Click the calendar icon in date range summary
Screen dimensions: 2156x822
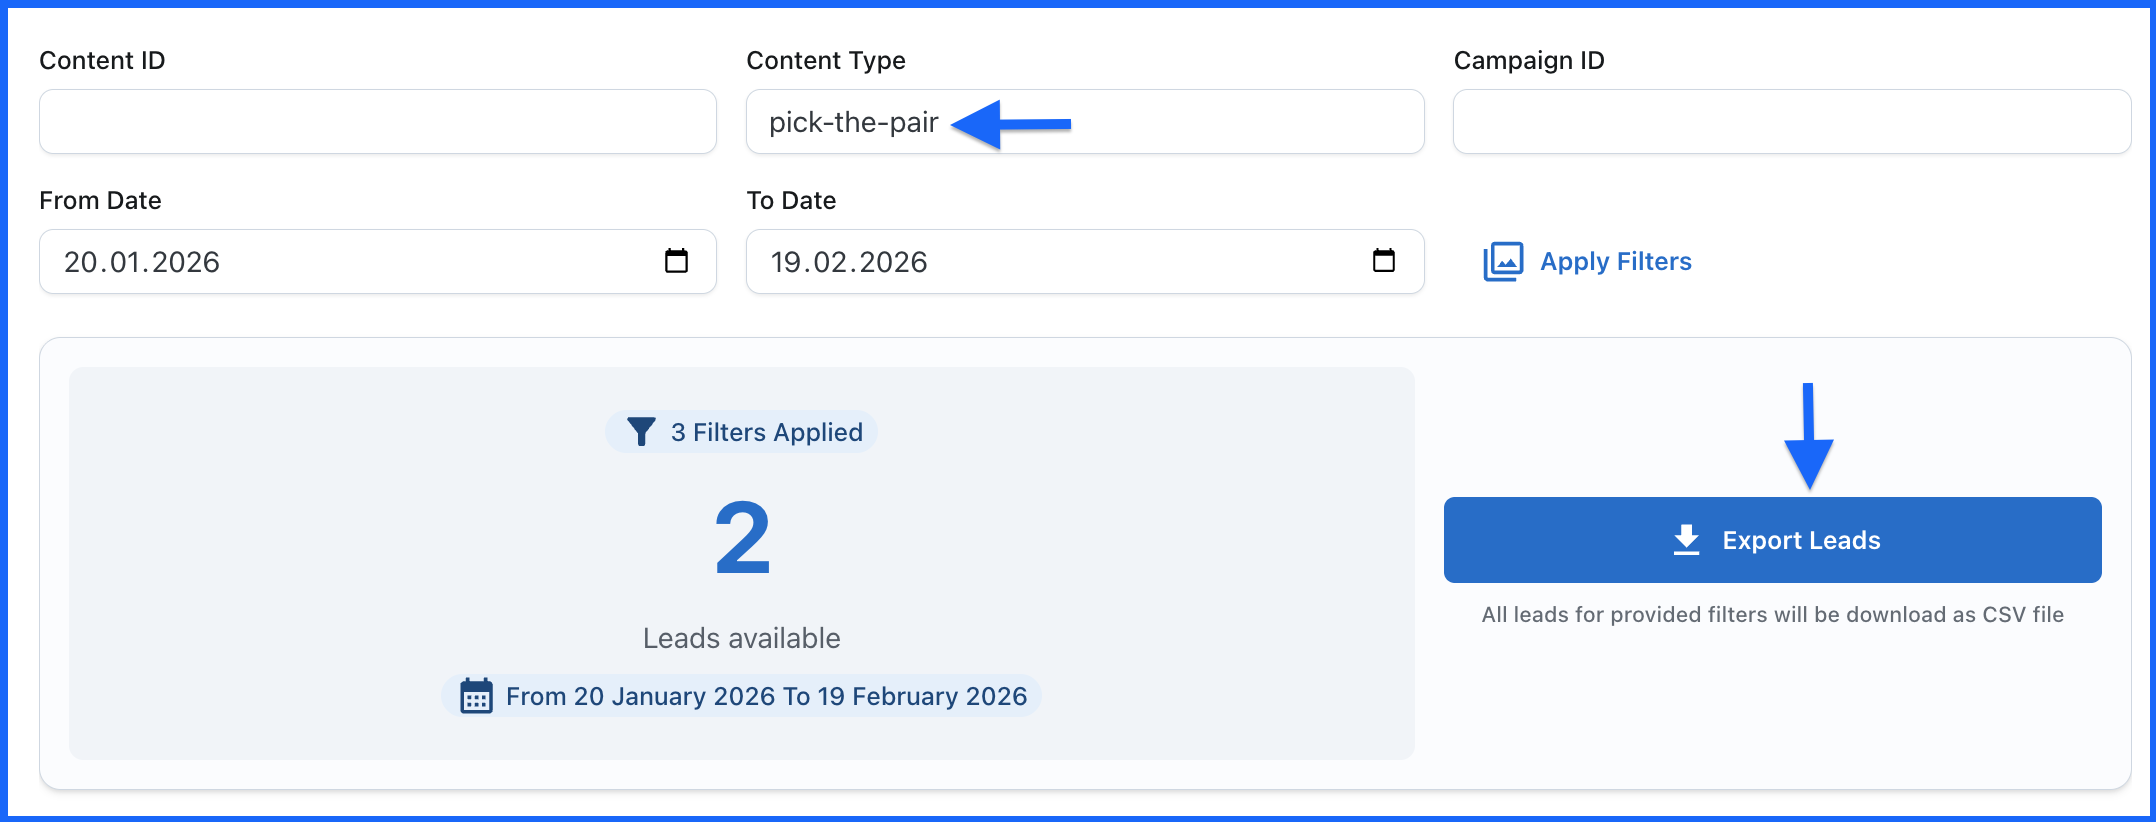tap(476, 696)
